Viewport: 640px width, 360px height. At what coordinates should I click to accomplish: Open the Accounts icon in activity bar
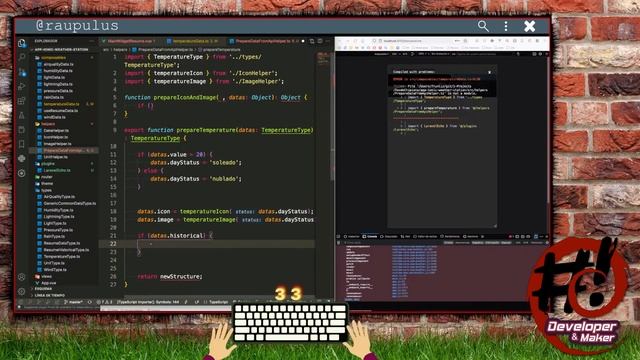pos(22,277)
